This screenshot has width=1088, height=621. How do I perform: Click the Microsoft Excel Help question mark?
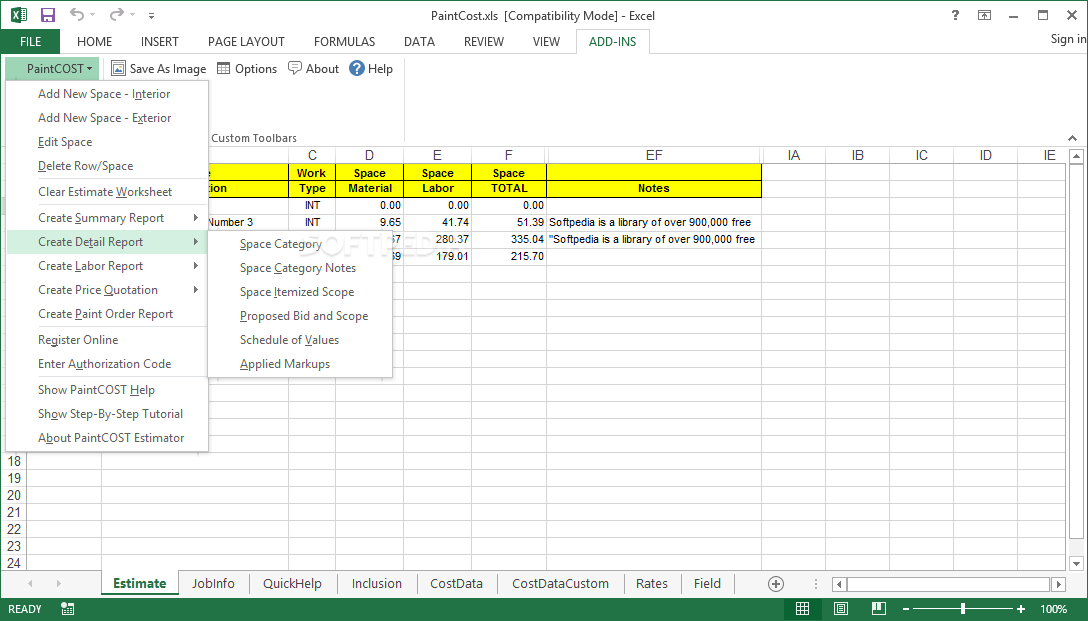click(x=955, y=15)
